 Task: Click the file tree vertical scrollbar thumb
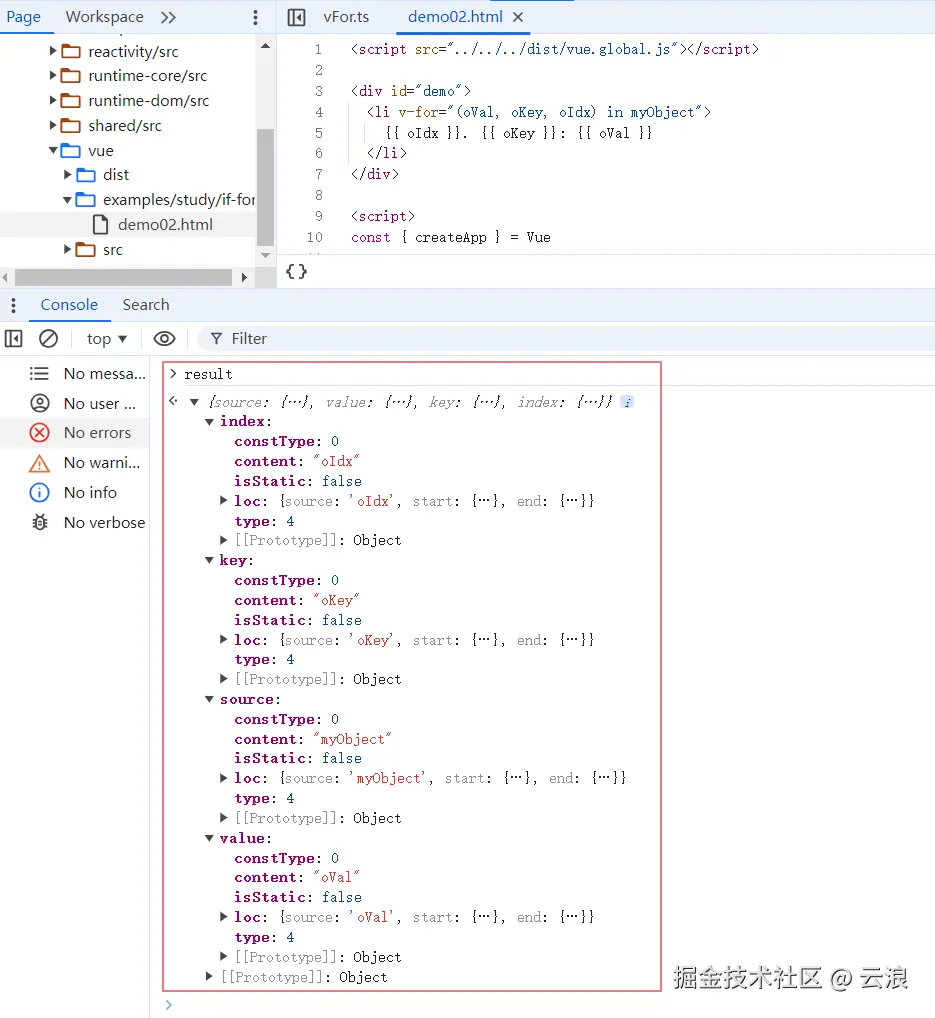point(265,187)
